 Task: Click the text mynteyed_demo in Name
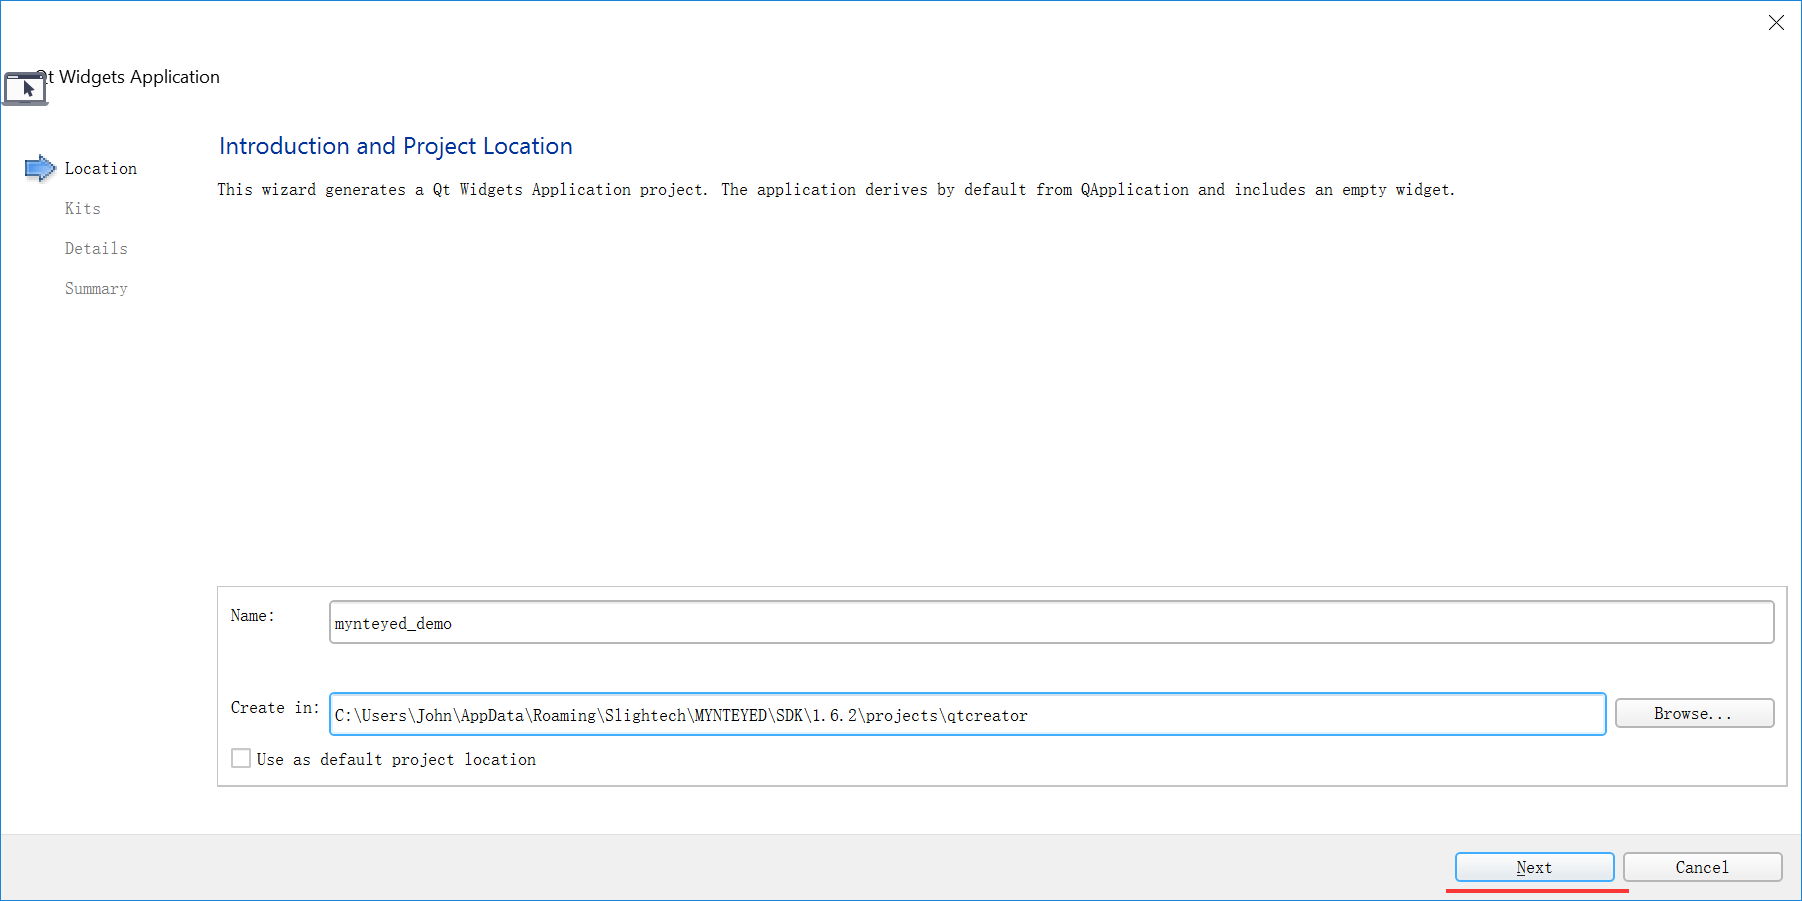[393, 624]
